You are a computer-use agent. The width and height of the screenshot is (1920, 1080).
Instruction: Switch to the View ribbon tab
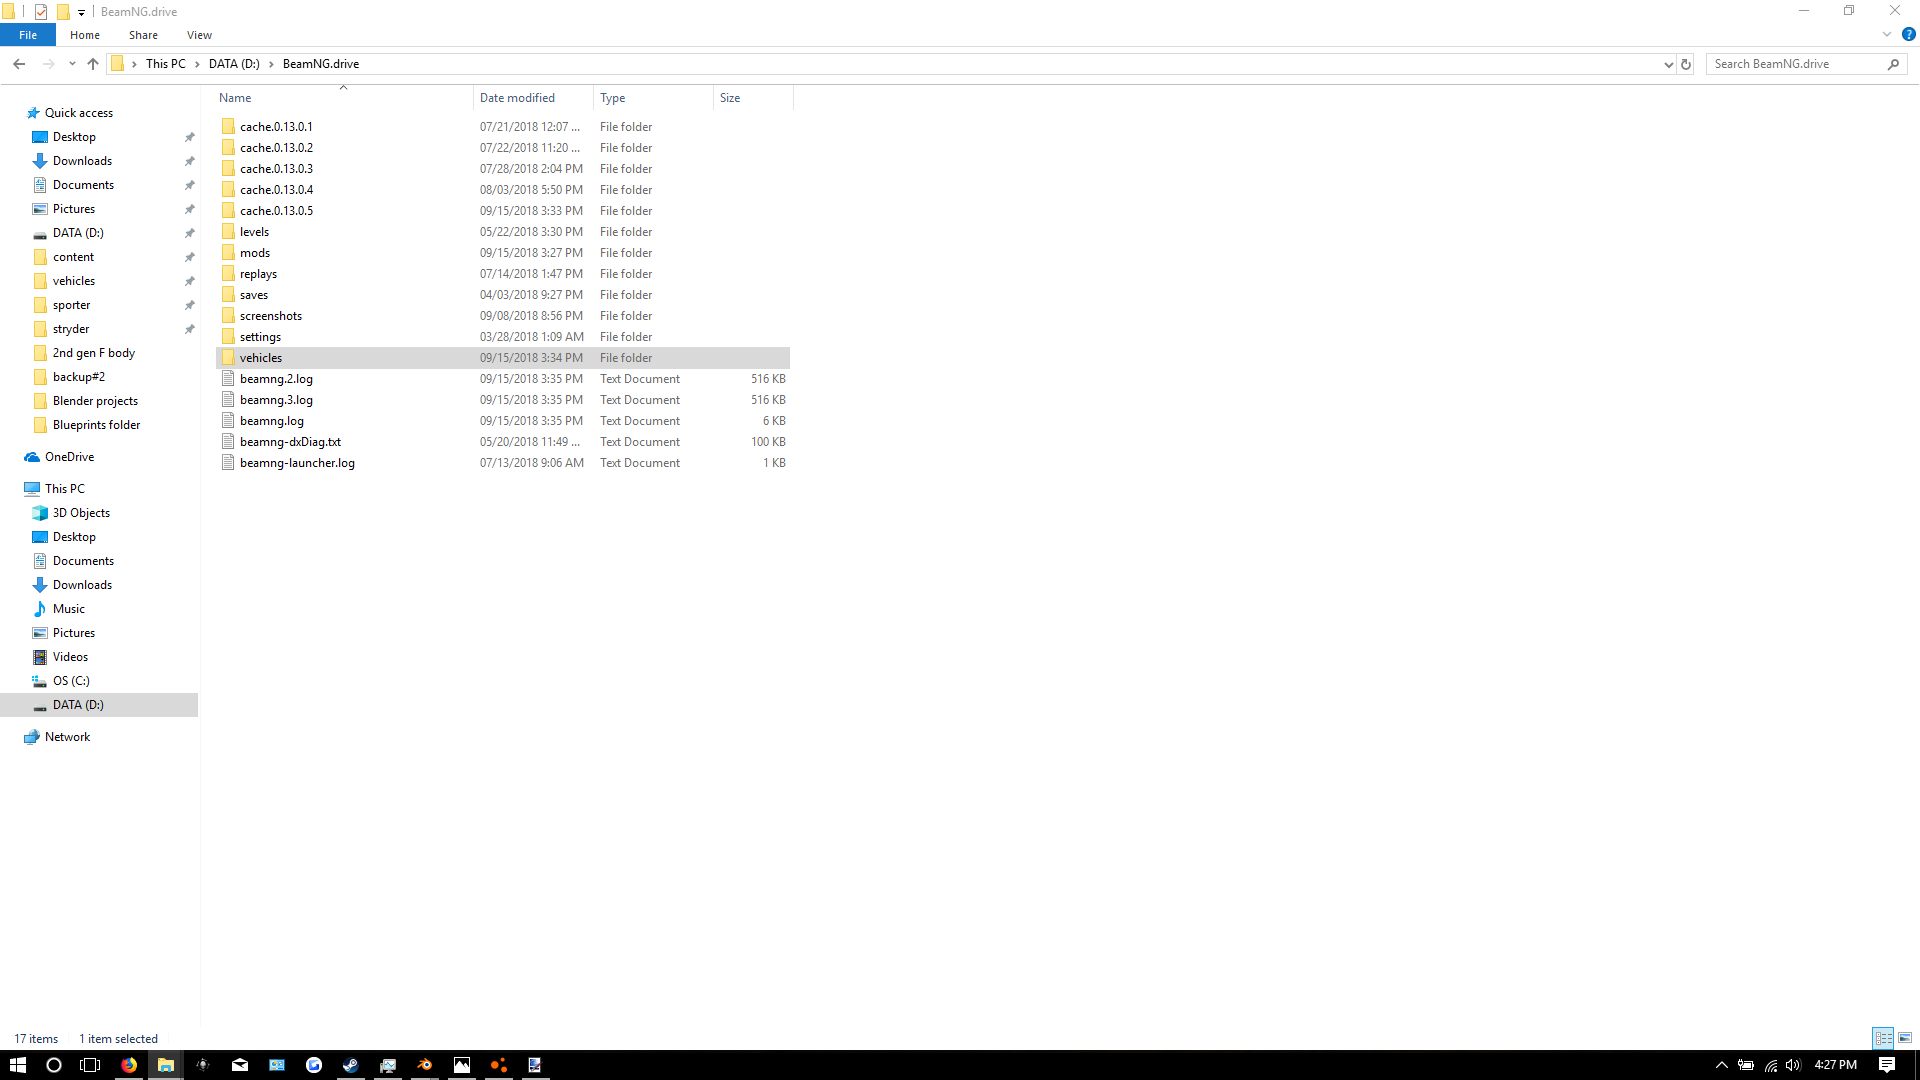pyautogui.click(x=199, y=35)
